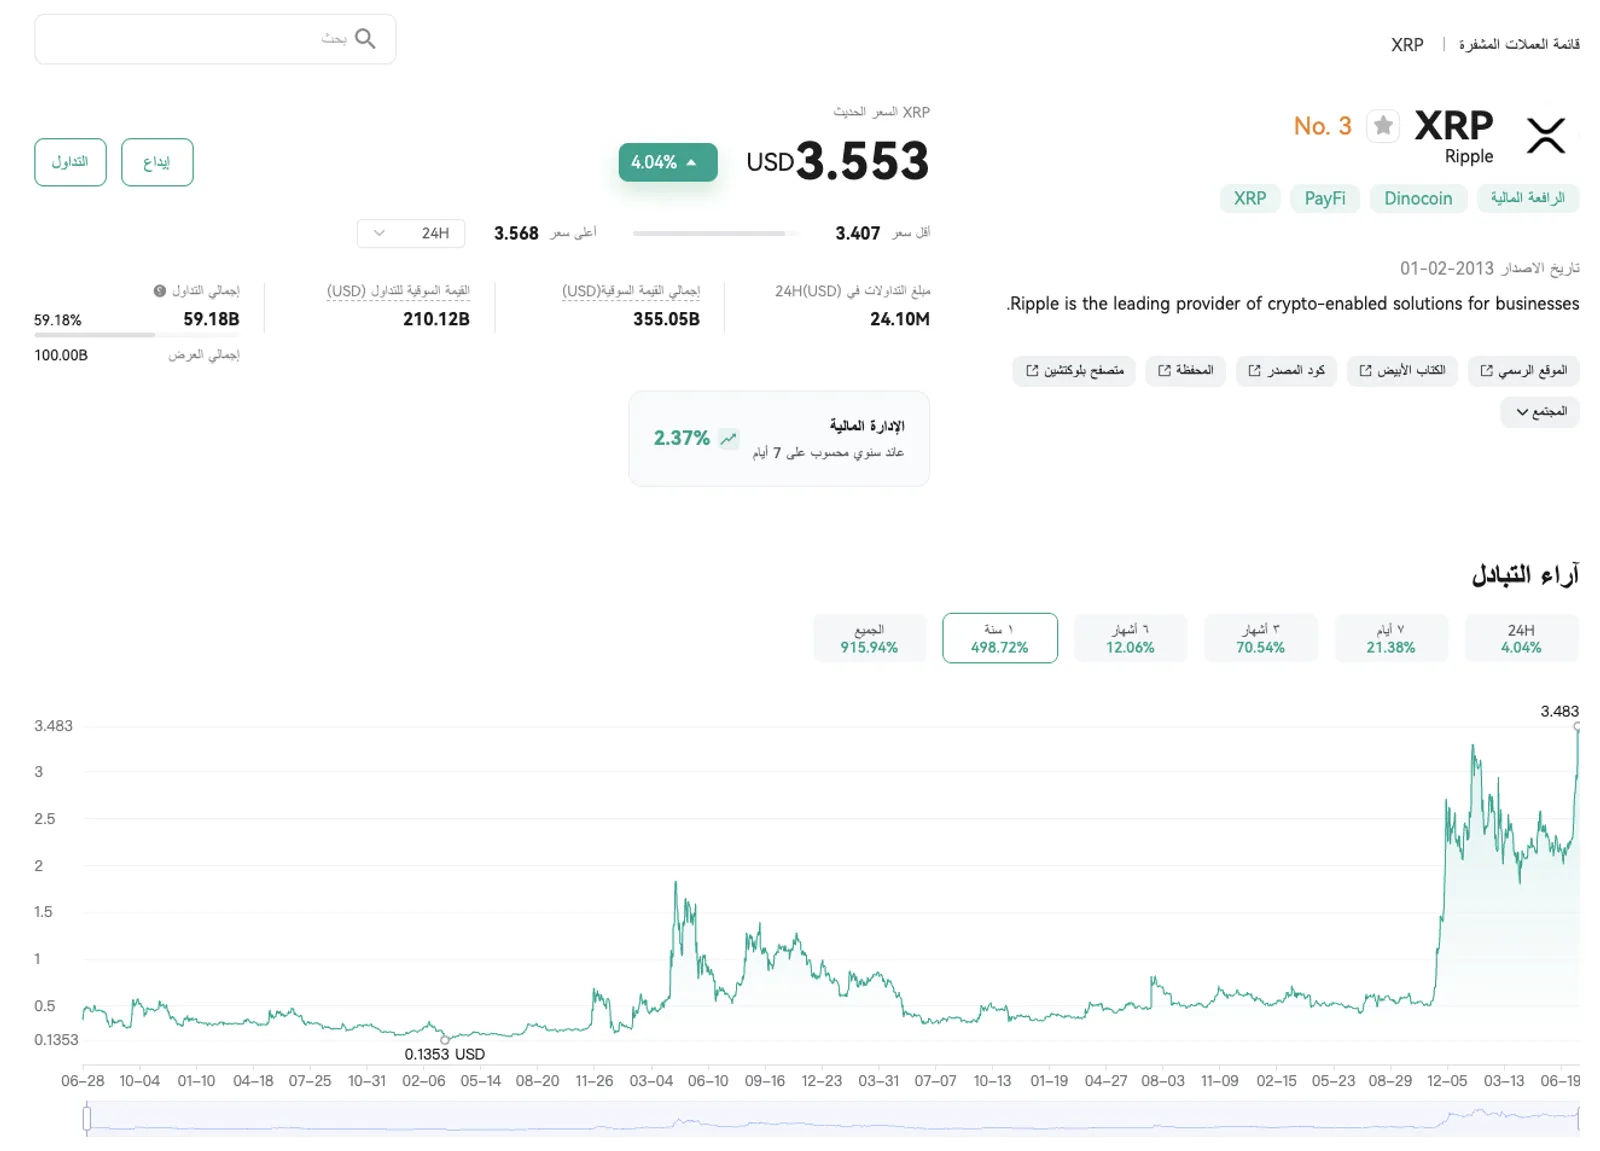Select the all-time 915.94% tab
This screenshot has width=1600, height=1151.
(869, 638)
